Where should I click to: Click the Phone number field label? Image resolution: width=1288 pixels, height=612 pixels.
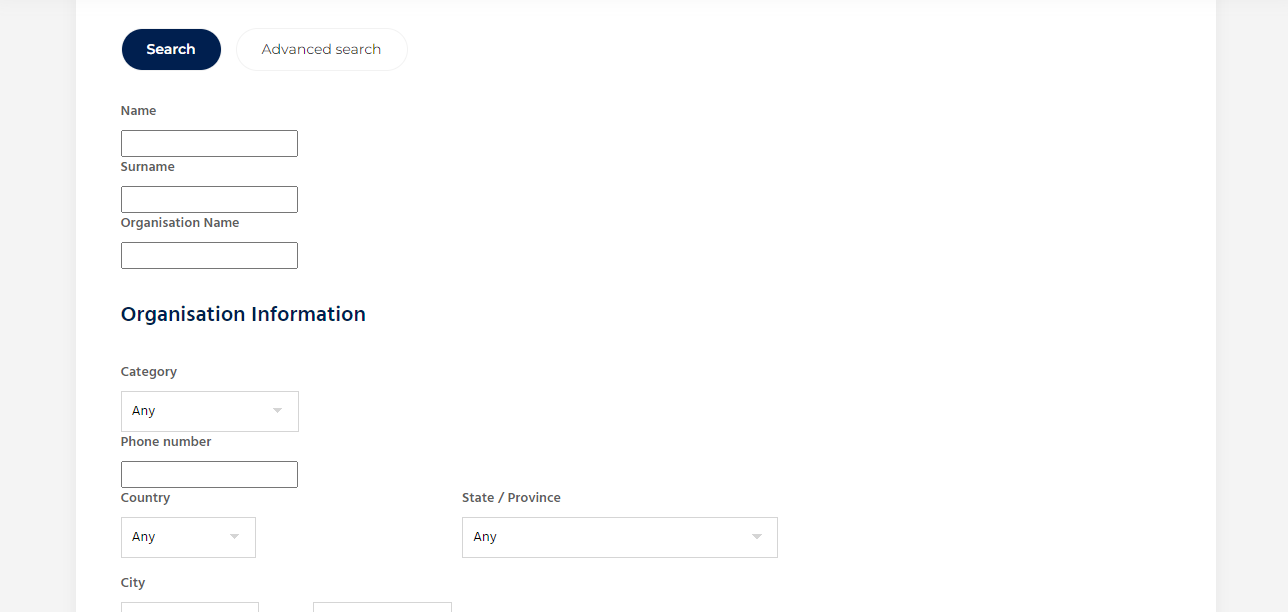tap(166, 442)
